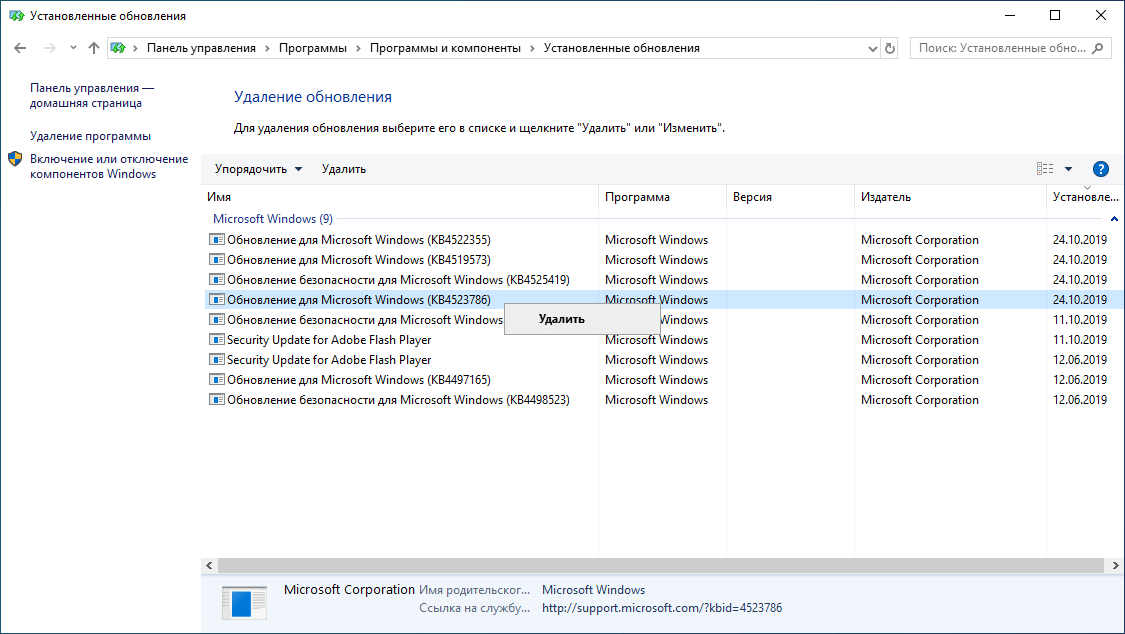The height and width of the screenshot is (634, 1125).
Task: Click the icon of KB4497165 update
Action: tap(217, 380)
